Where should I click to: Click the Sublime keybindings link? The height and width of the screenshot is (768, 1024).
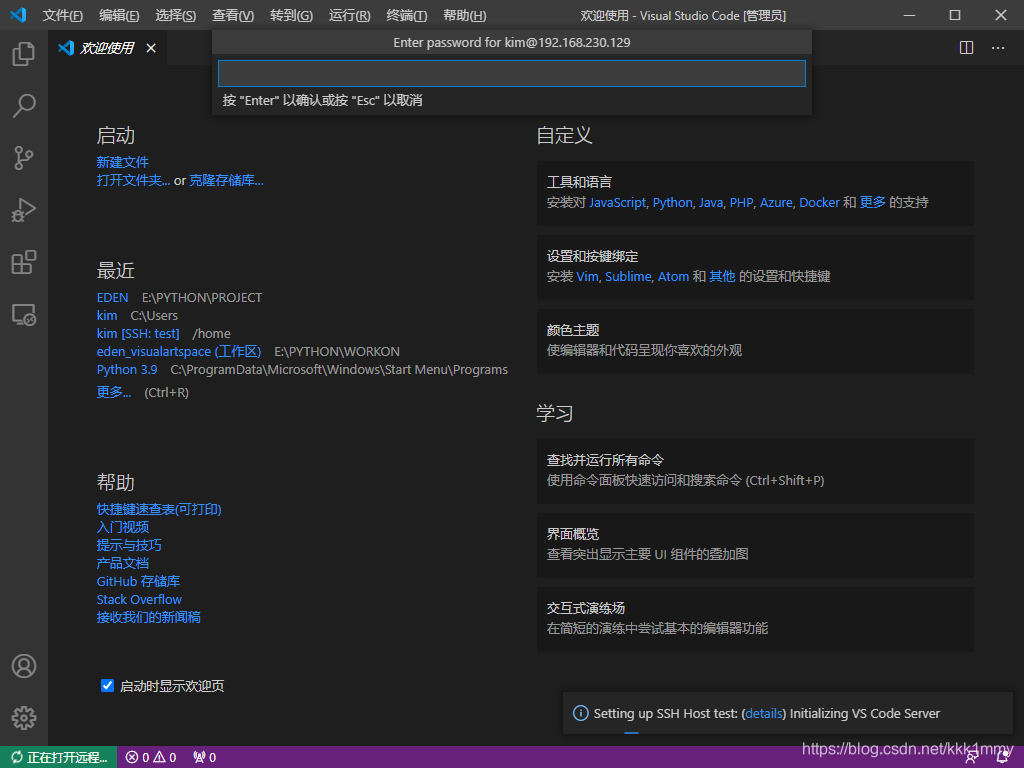(x=628, y=277)
